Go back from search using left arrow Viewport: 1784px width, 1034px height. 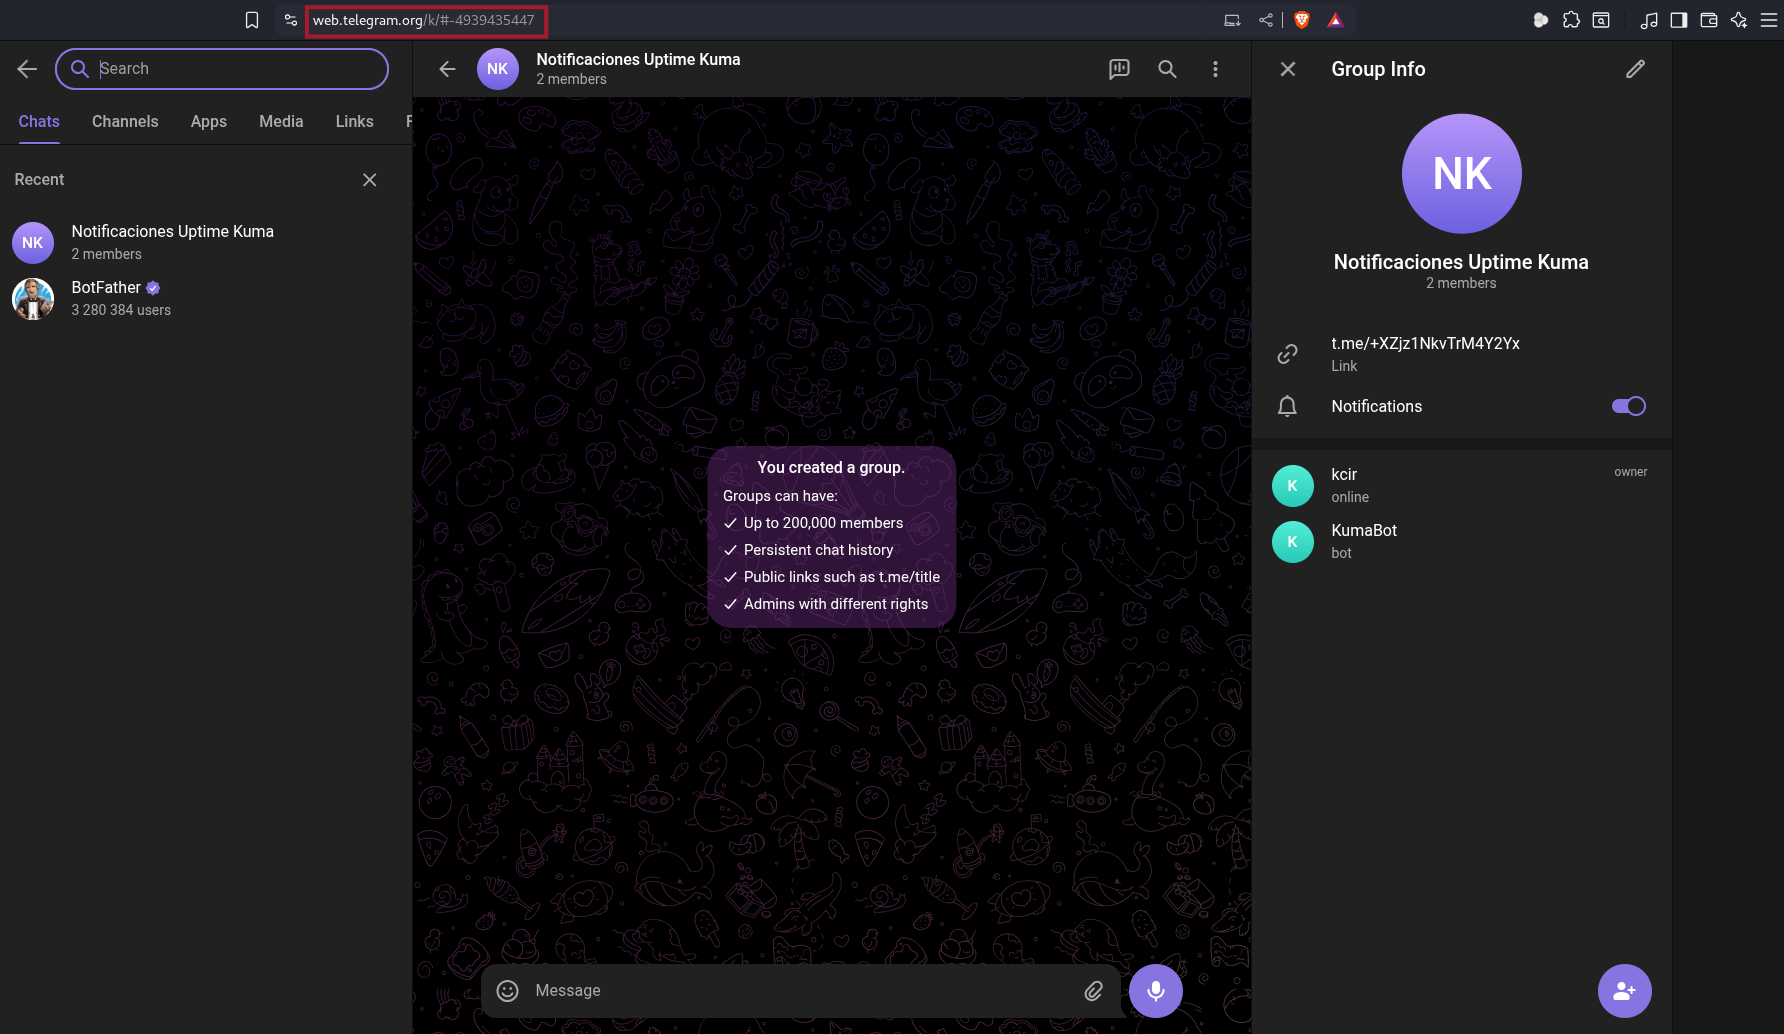[27, 69]
